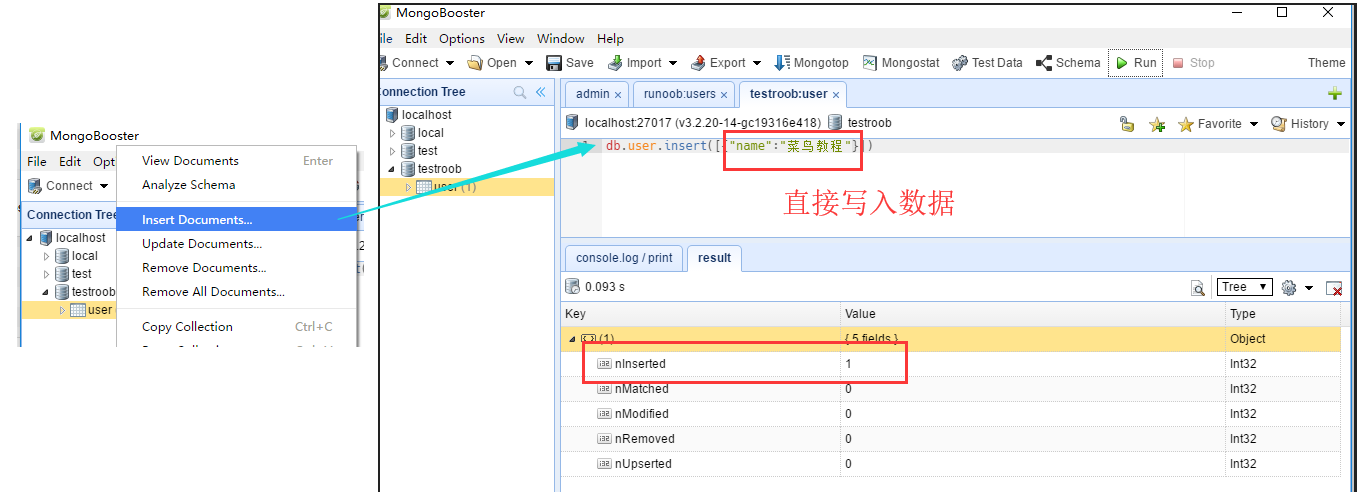1359x500 pixels.
Task: Collapse the (1) result object row
Action: [572, 339]
